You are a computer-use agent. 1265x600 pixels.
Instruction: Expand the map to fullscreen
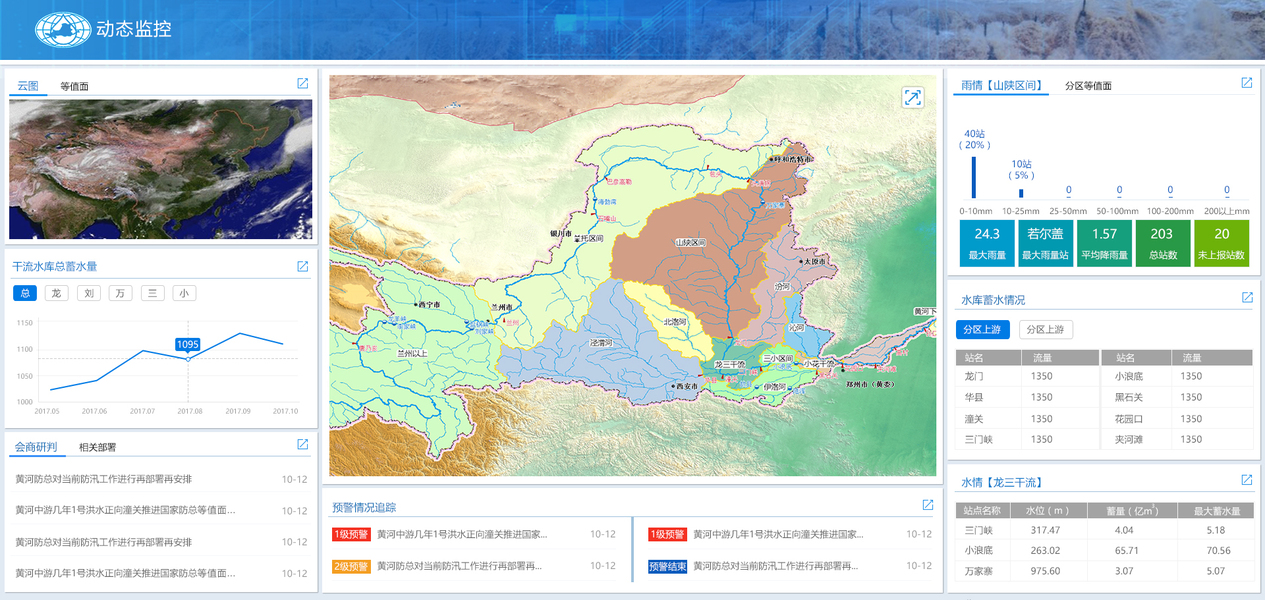click(x=912, y=97)
